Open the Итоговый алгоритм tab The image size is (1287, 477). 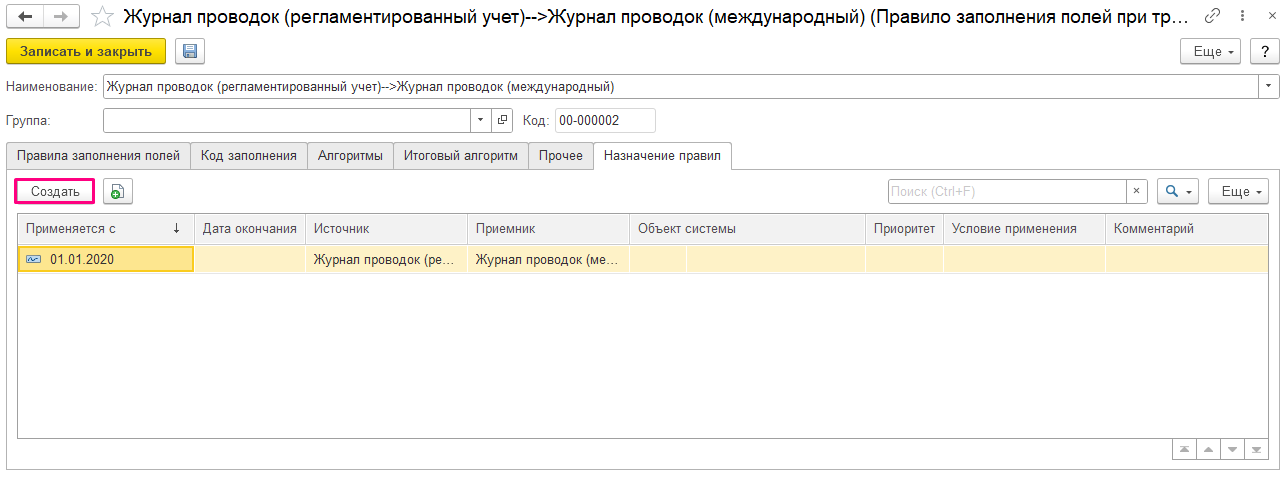[460, 156]
